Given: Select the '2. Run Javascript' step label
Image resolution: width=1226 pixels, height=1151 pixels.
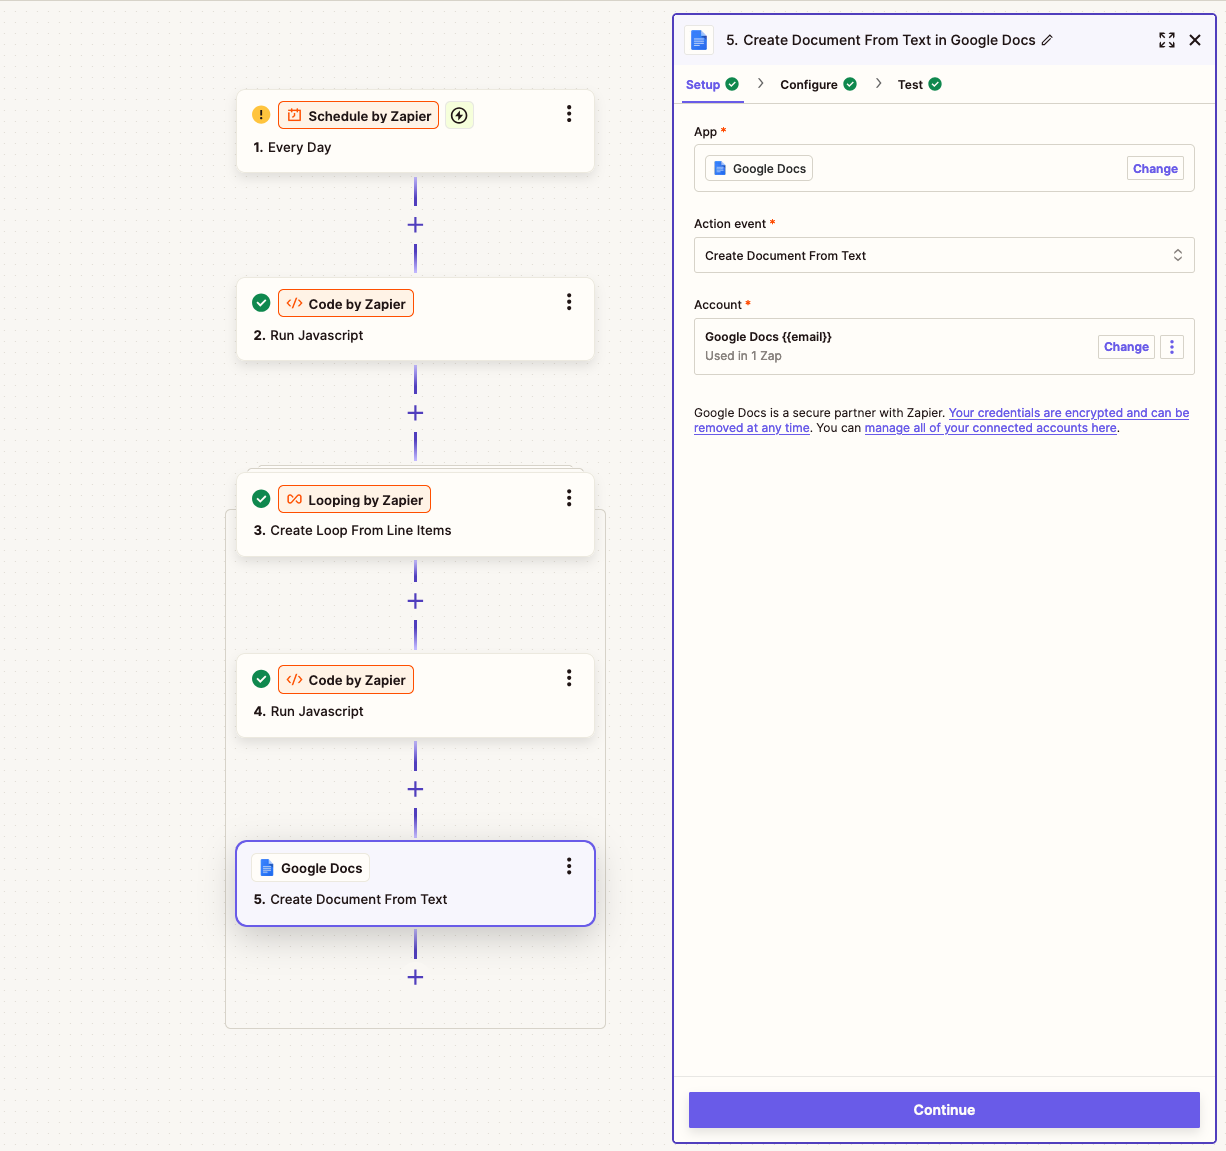Looking at the screenshot, I should 308,335.
